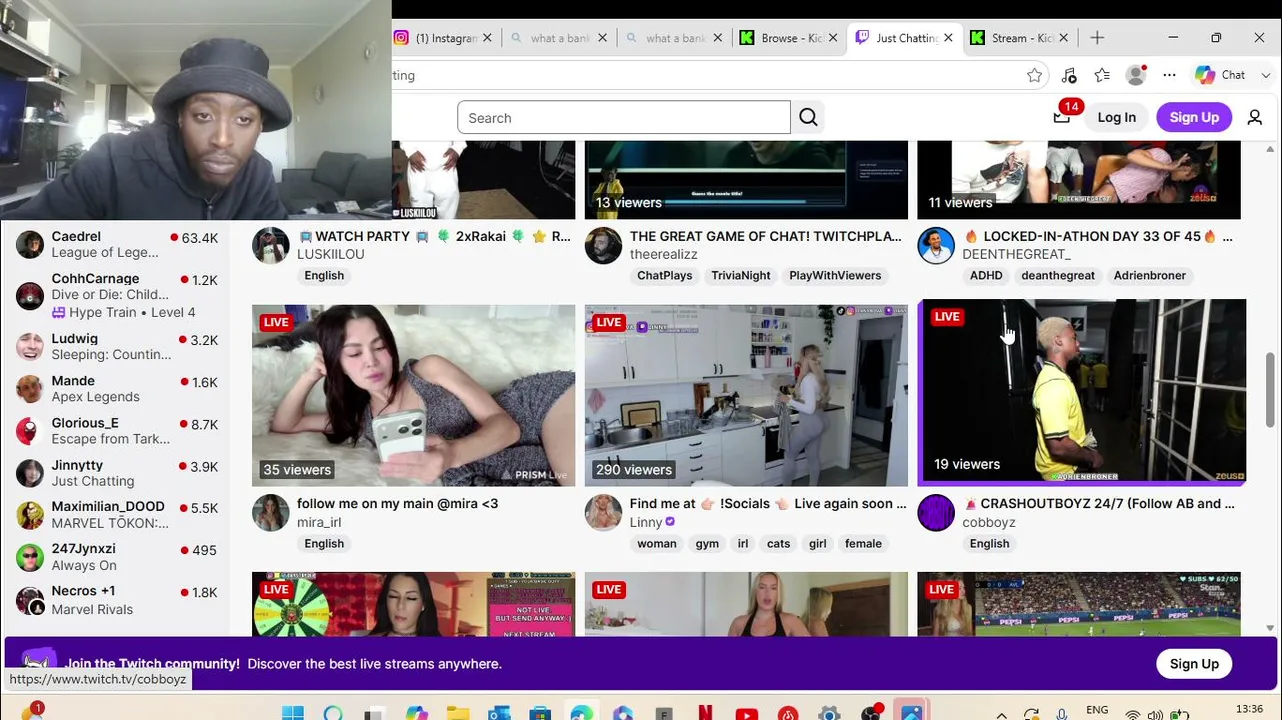This screenshot has height=720, width=1282.
Task: Click Sign Up on the purple banner
Action: coord(1194,664)
